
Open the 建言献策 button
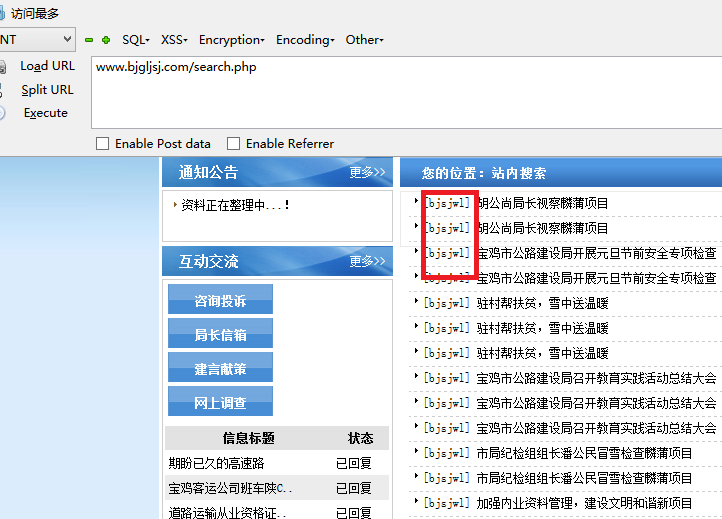(x=220, y=367)
